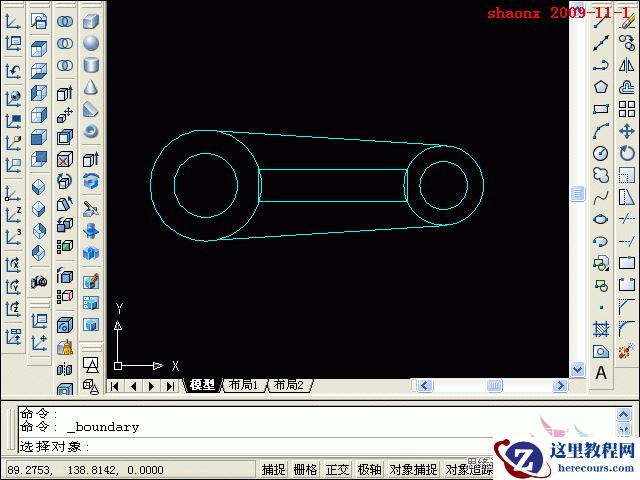
Task: Select the Spline draw tool
Action: click(x=601, y=198)
